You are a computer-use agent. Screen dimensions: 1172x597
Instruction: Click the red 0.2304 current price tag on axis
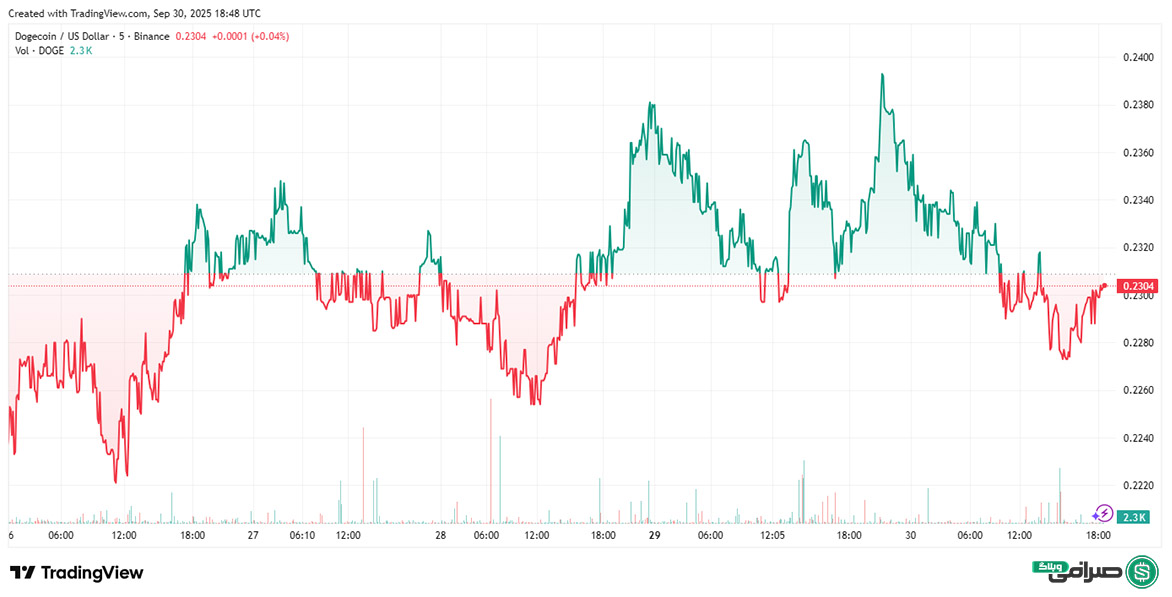(x=1137, y=285)
